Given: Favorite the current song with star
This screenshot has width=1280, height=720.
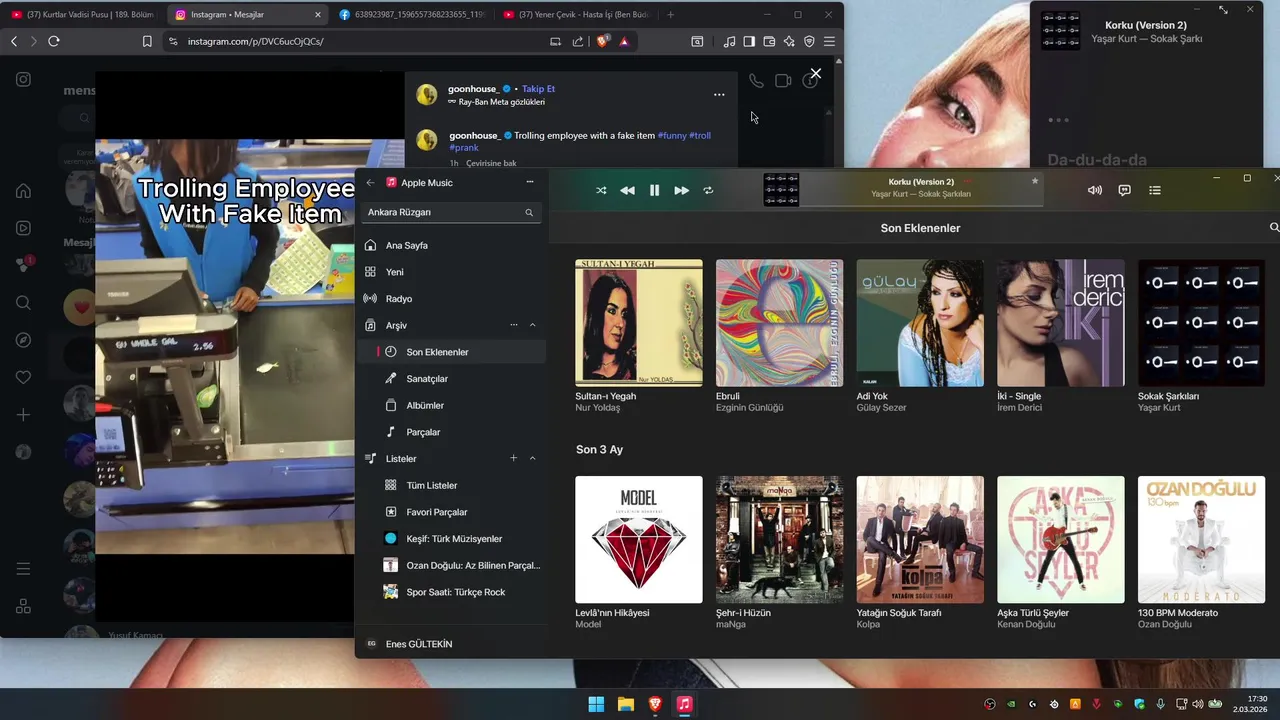Looking at the screenshot, I should [1035, 181].
